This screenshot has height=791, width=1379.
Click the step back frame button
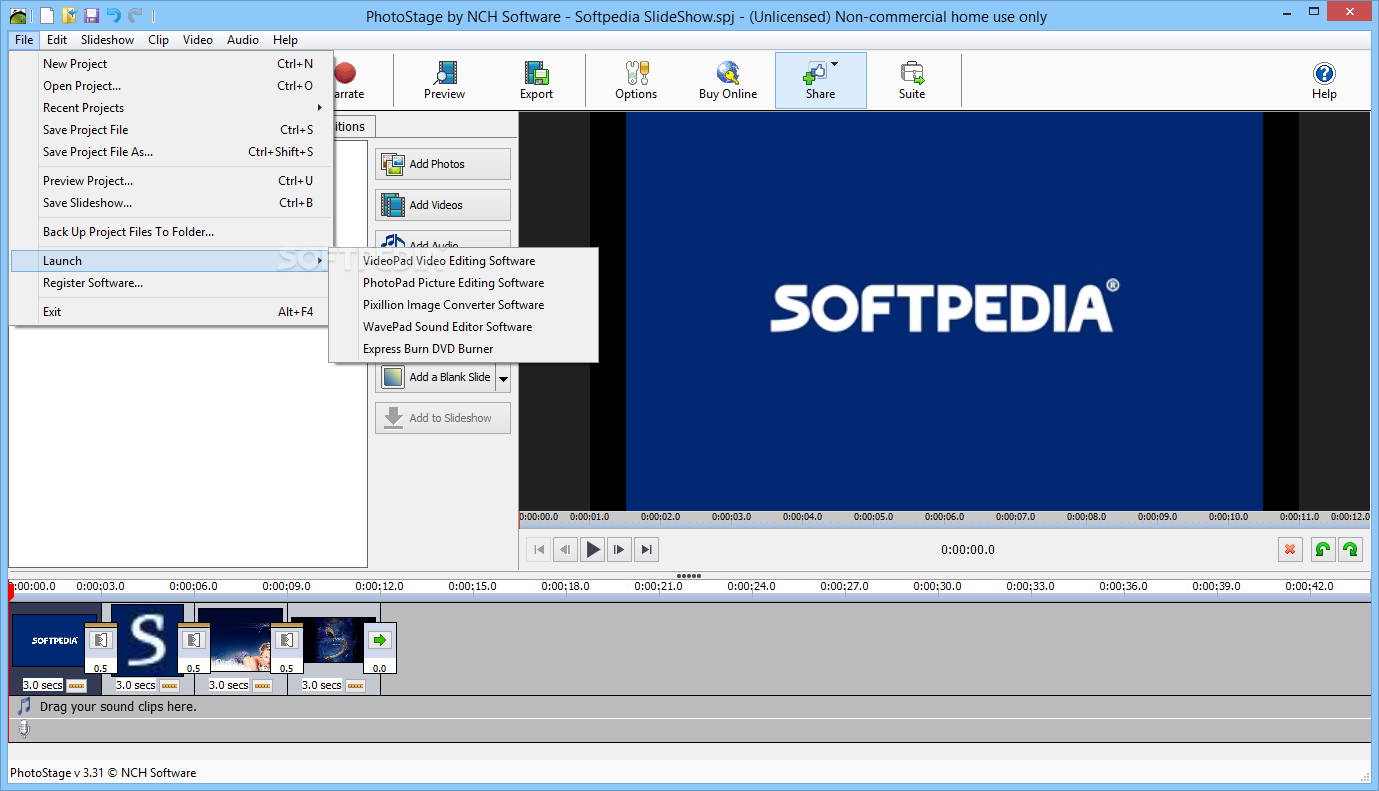click(565, 549)
